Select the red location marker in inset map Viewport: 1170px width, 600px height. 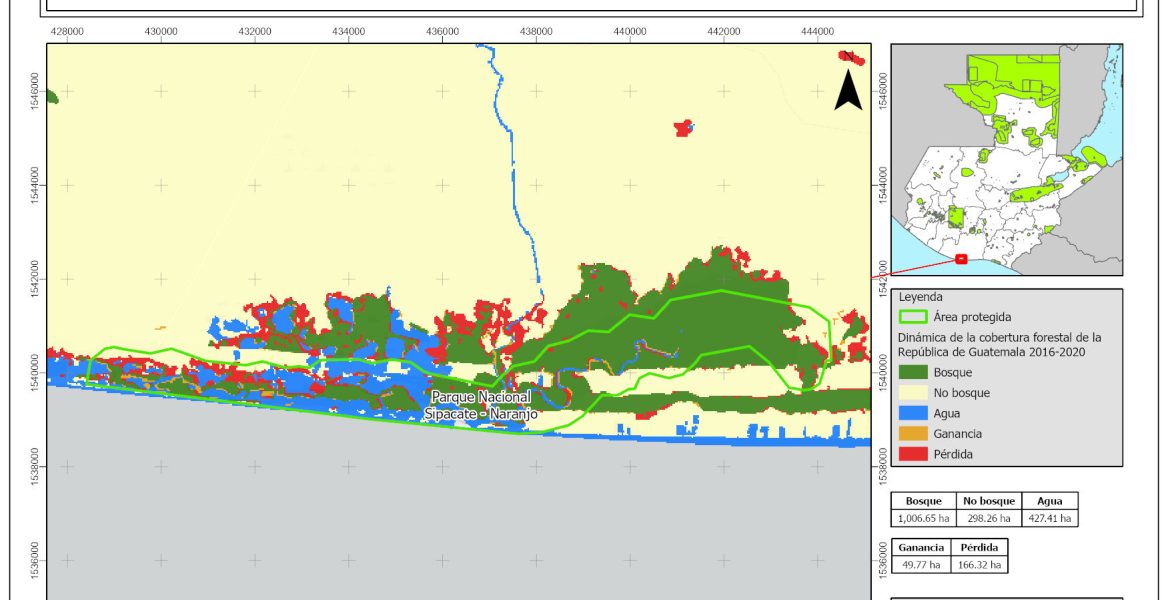[961, 259]
